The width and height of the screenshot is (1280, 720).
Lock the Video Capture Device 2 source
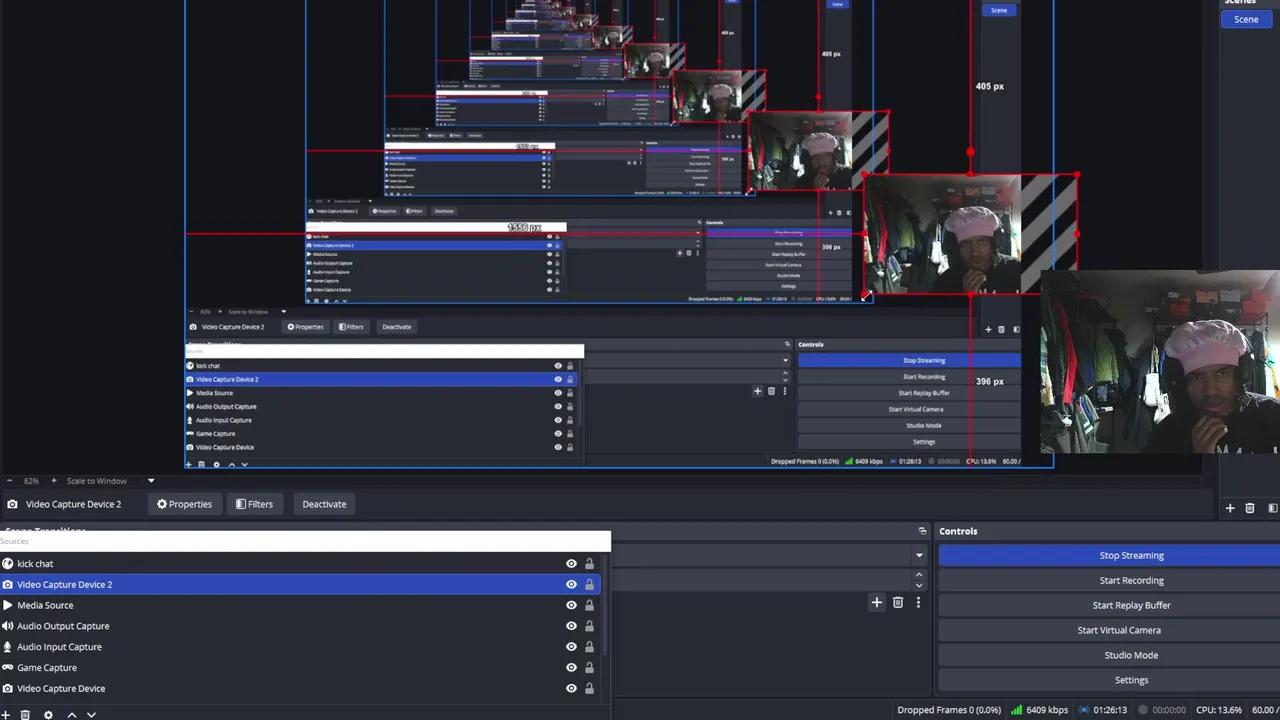point(589,585)
